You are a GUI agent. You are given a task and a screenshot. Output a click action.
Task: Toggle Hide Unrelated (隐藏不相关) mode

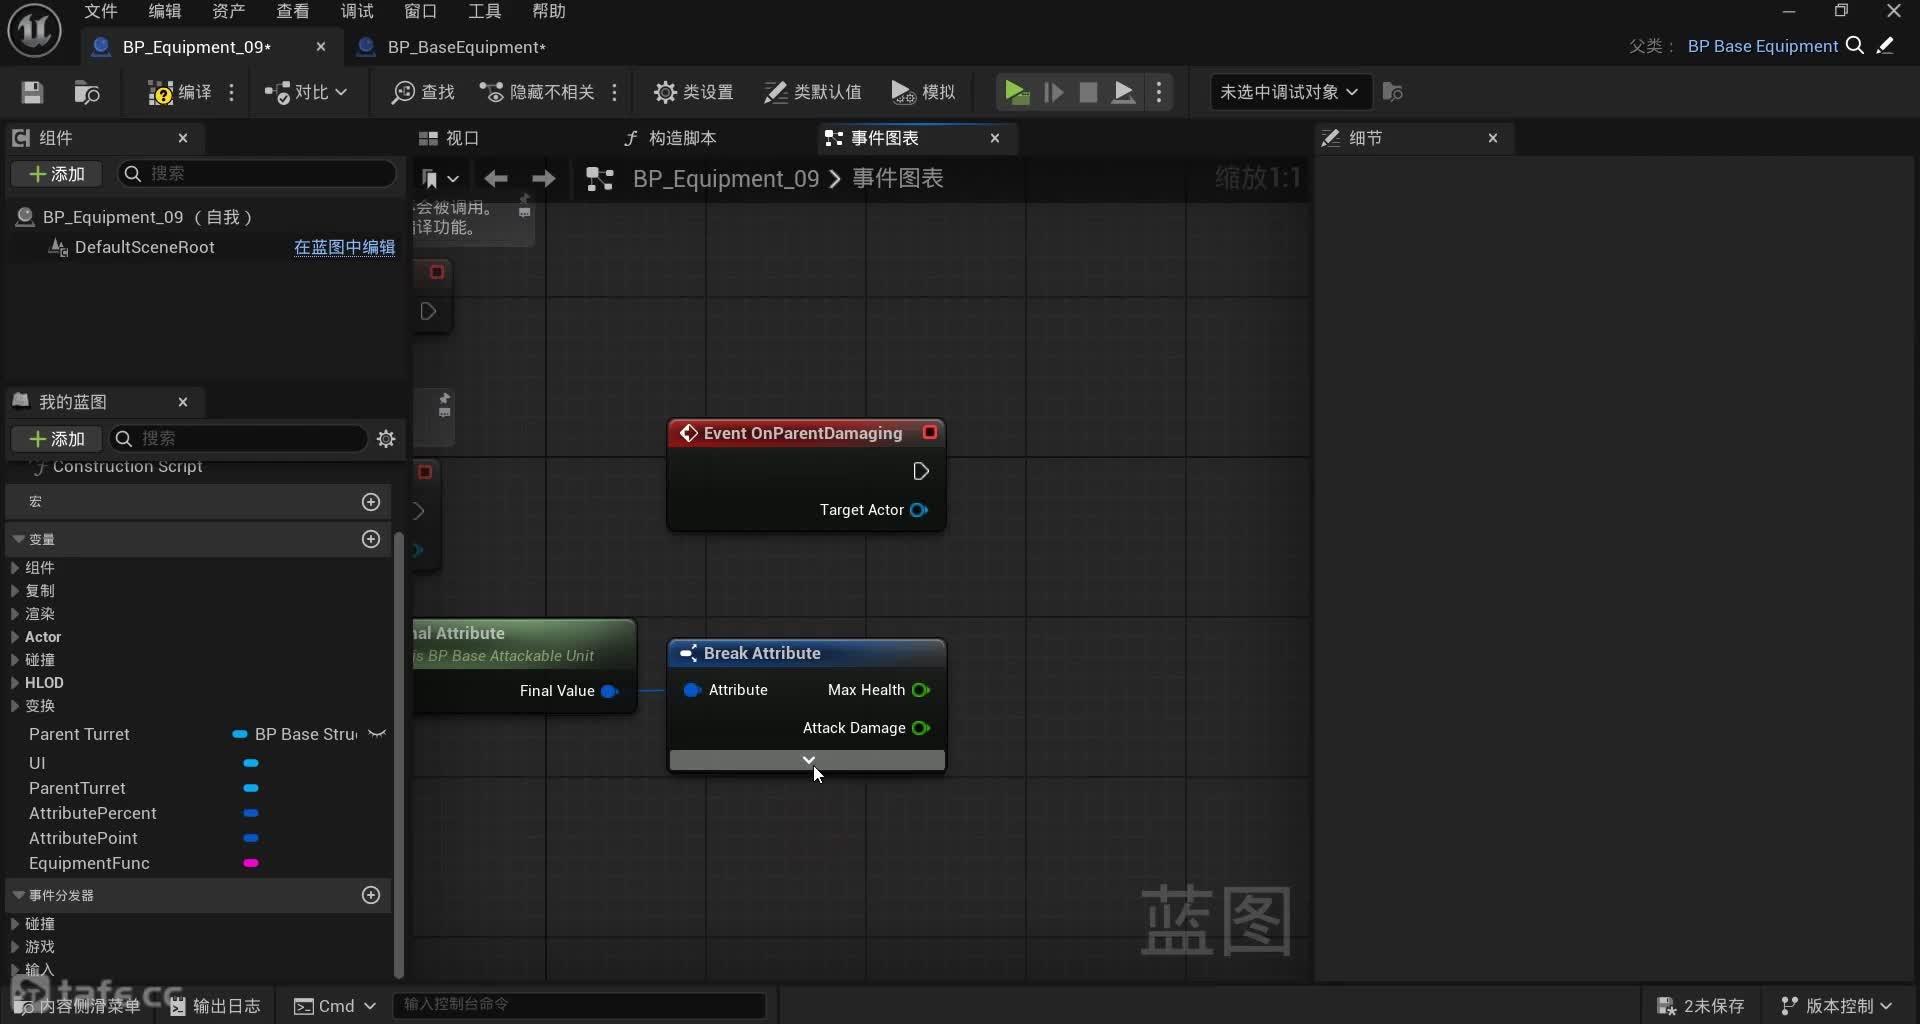coord(537,93)
